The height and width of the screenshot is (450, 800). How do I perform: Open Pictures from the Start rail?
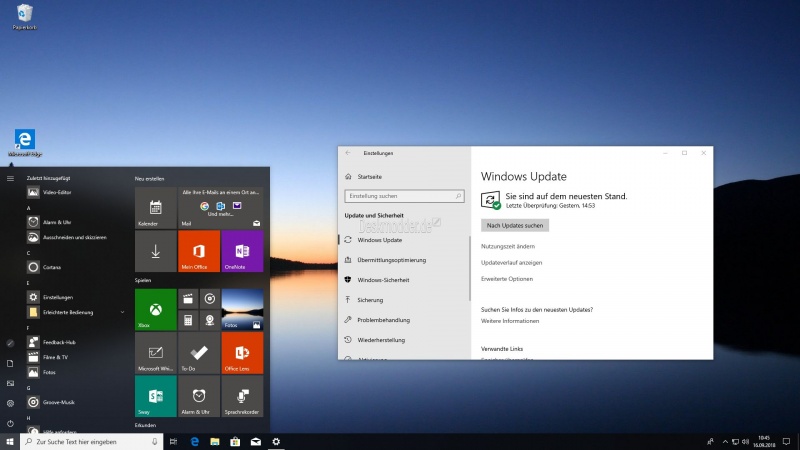coord(10,383)
